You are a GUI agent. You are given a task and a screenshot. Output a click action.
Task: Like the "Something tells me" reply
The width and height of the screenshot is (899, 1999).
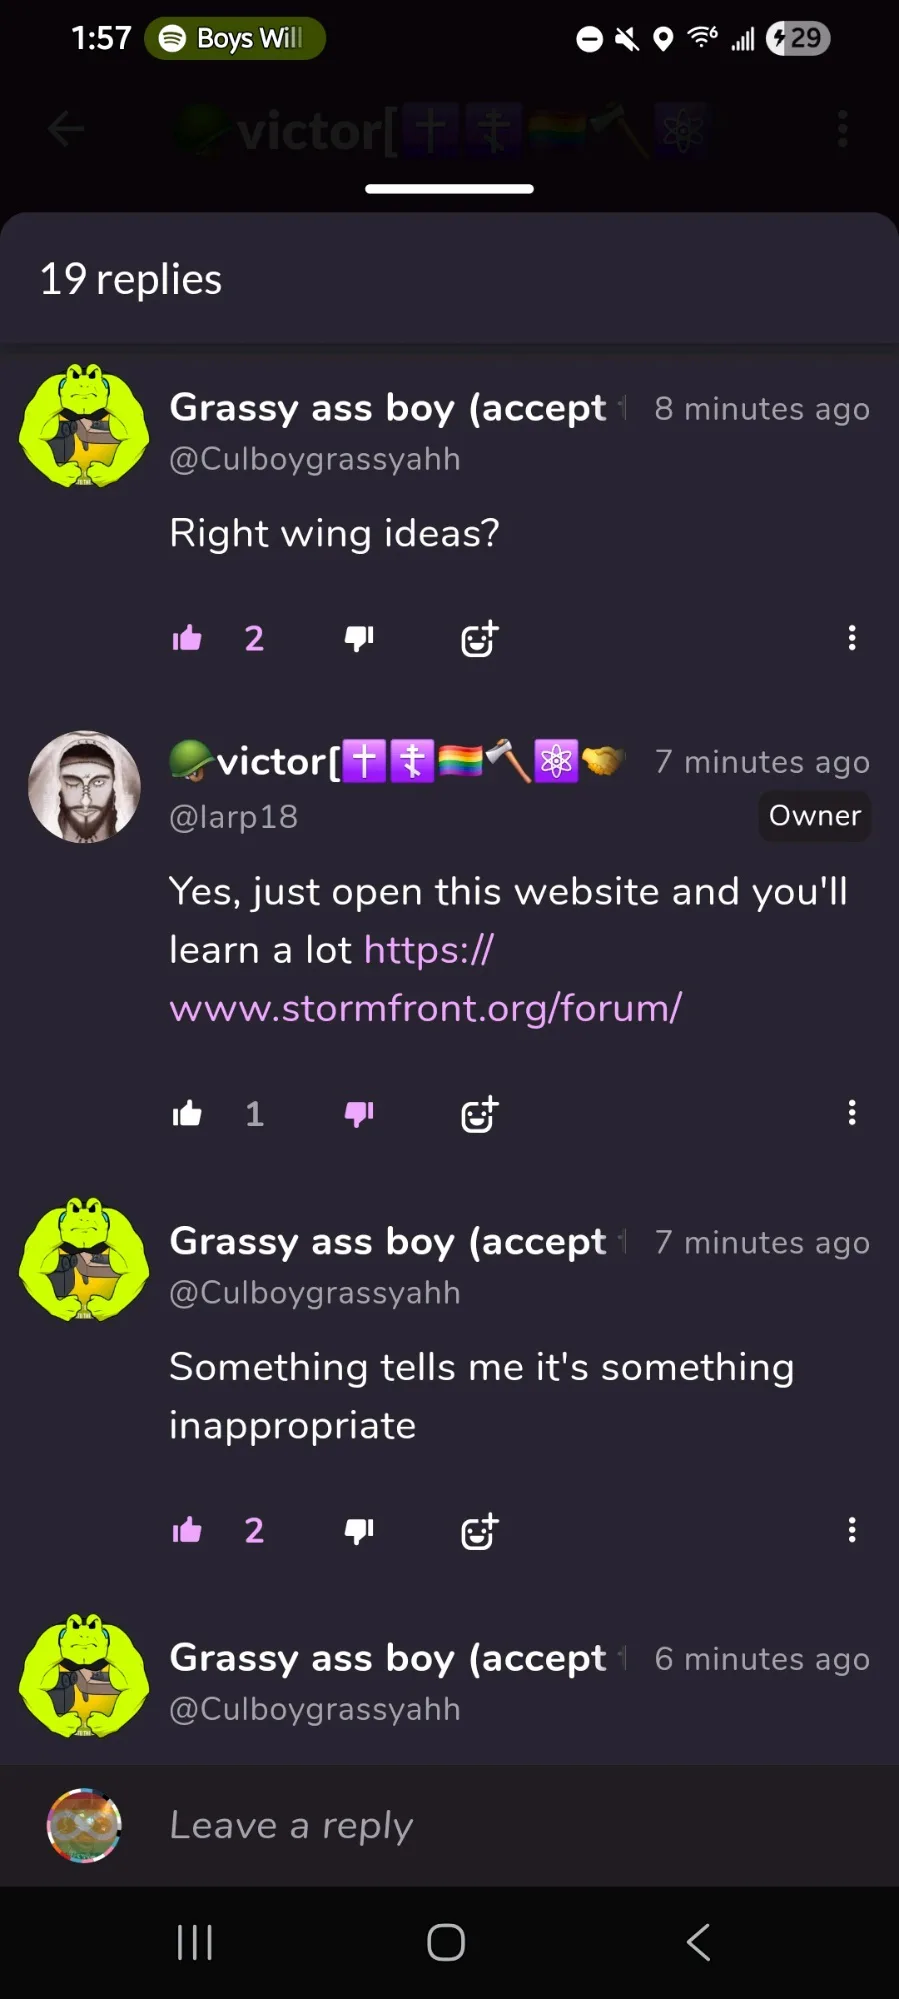187,1530
